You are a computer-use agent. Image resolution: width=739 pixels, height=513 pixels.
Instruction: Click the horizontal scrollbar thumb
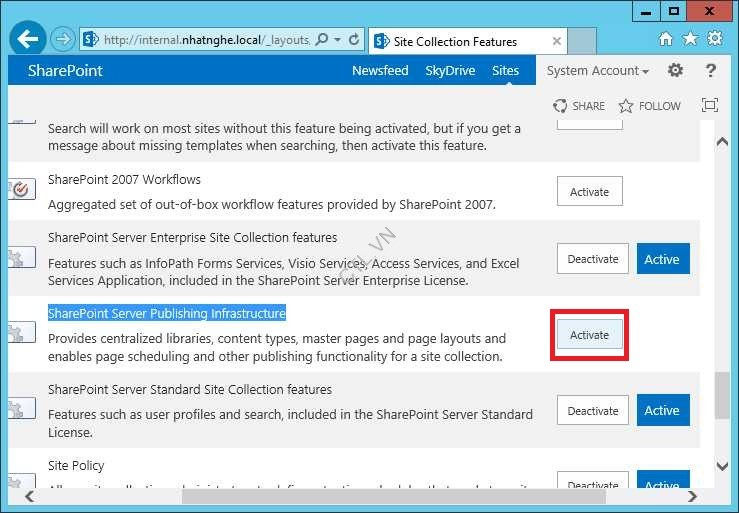[x=394, y=496]
